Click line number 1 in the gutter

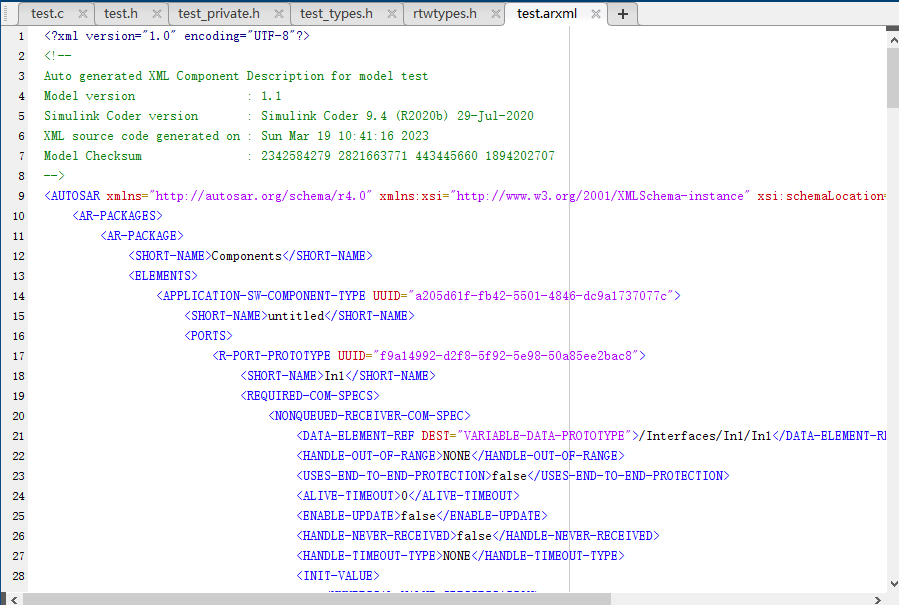[x=21, y=35]
